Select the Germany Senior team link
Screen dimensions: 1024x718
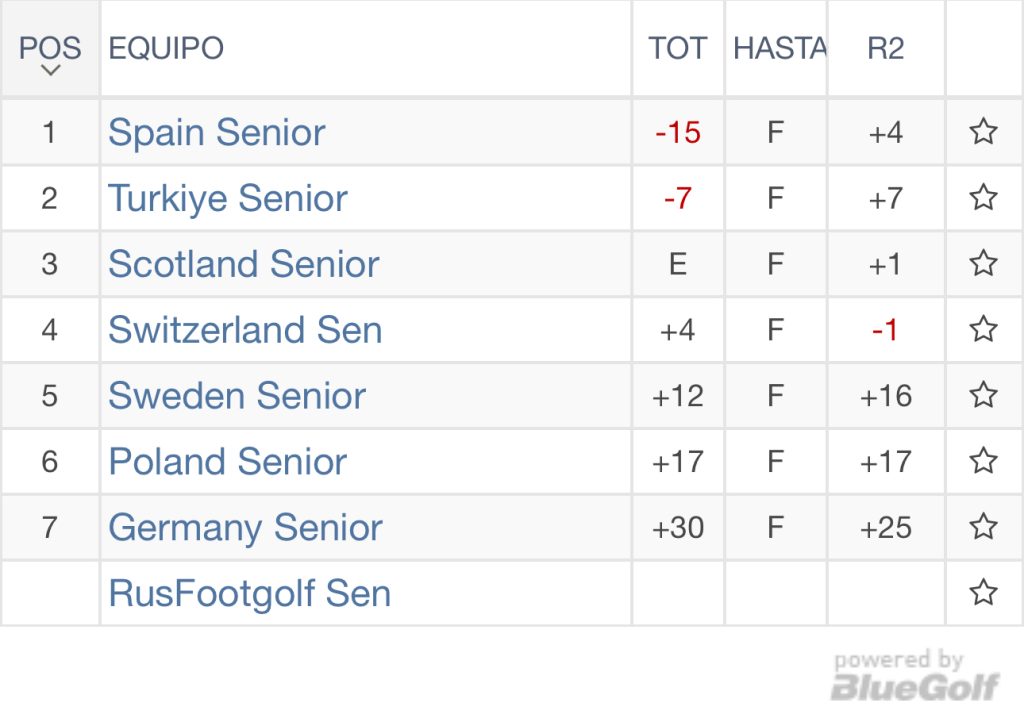(x=245, y=527)
